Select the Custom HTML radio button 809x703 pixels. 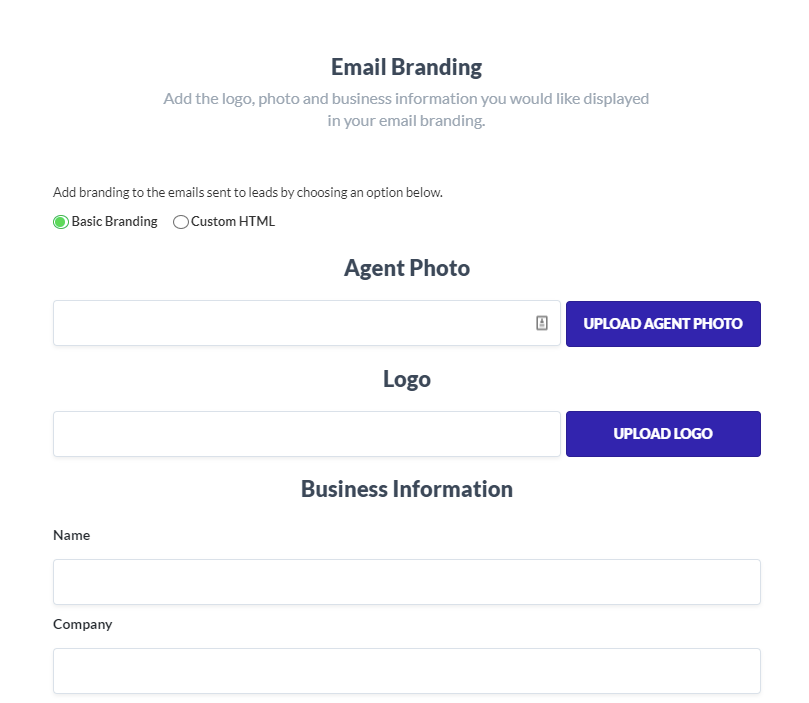tap(181, 222)
